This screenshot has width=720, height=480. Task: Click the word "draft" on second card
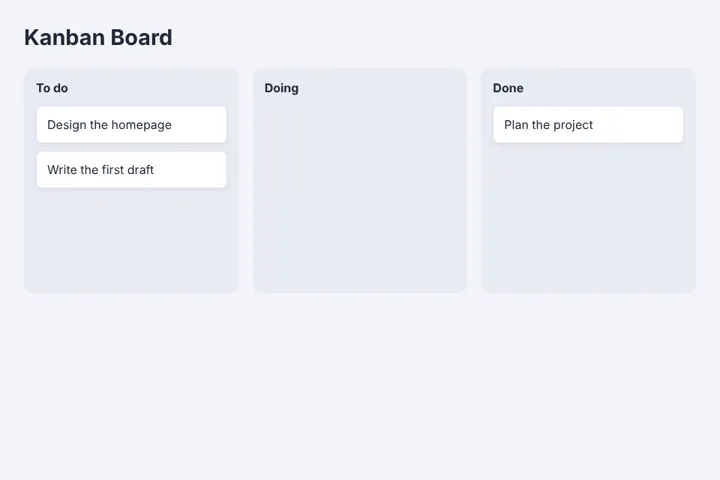click(141, 169)
